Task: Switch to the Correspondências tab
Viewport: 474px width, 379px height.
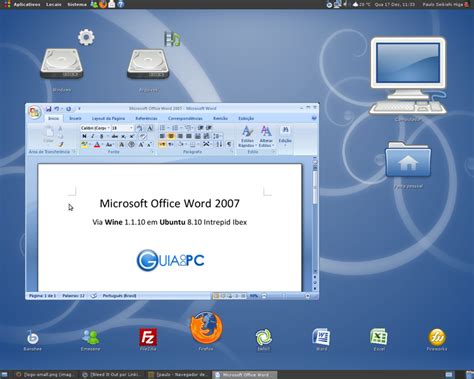Action: click(x=185, y=118)
